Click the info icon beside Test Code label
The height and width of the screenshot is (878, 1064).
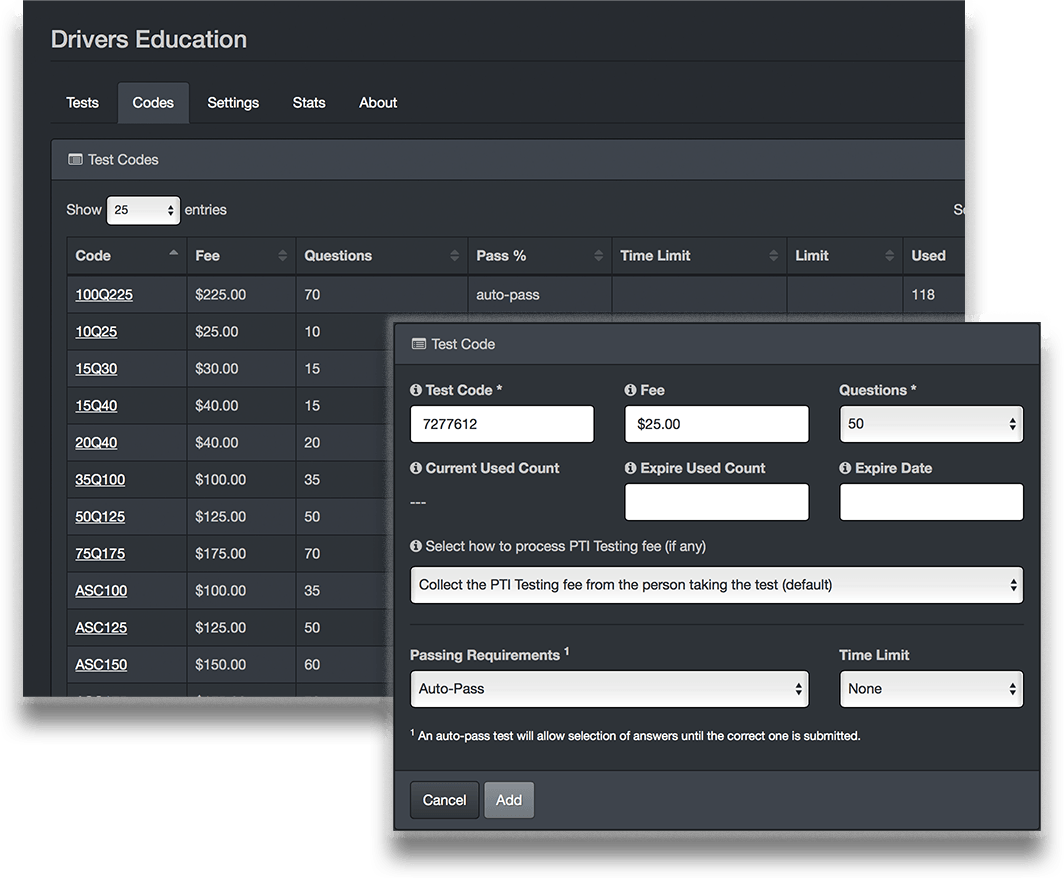[416, 390]
